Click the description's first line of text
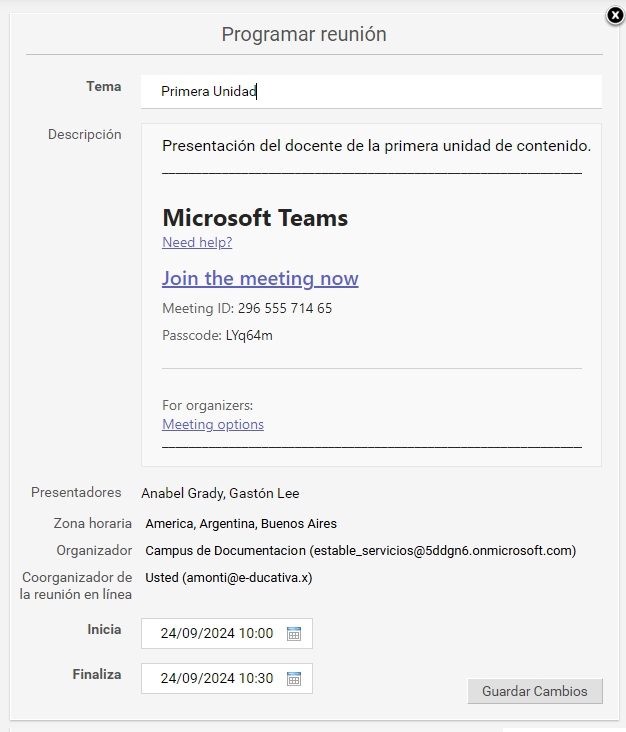This screenshot has width=626, height=732. point(376,146)
